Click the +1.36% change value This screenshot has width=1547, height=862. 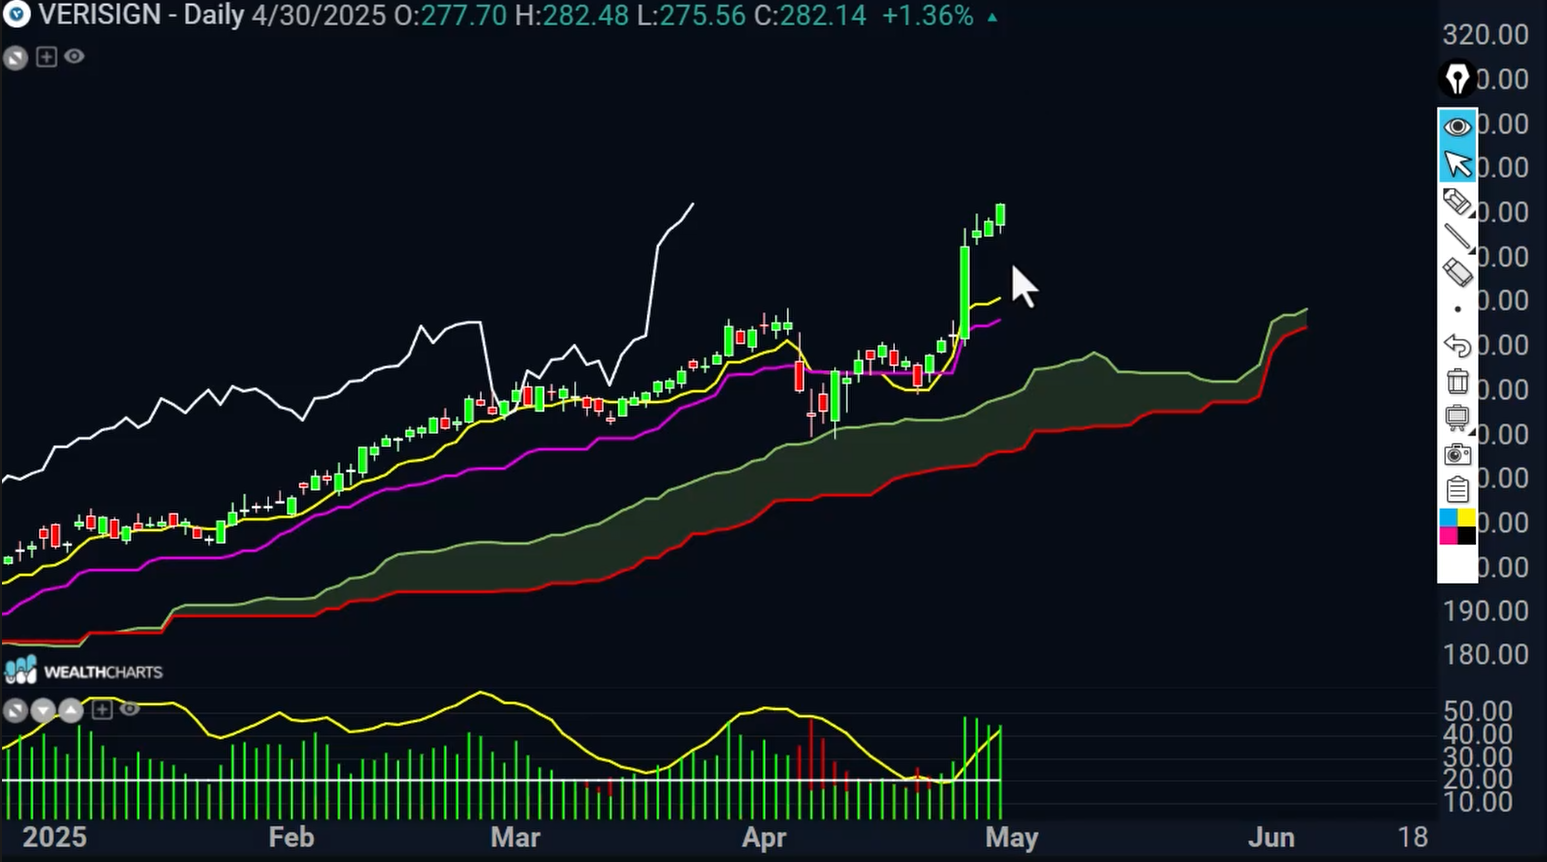coord(928,15)
